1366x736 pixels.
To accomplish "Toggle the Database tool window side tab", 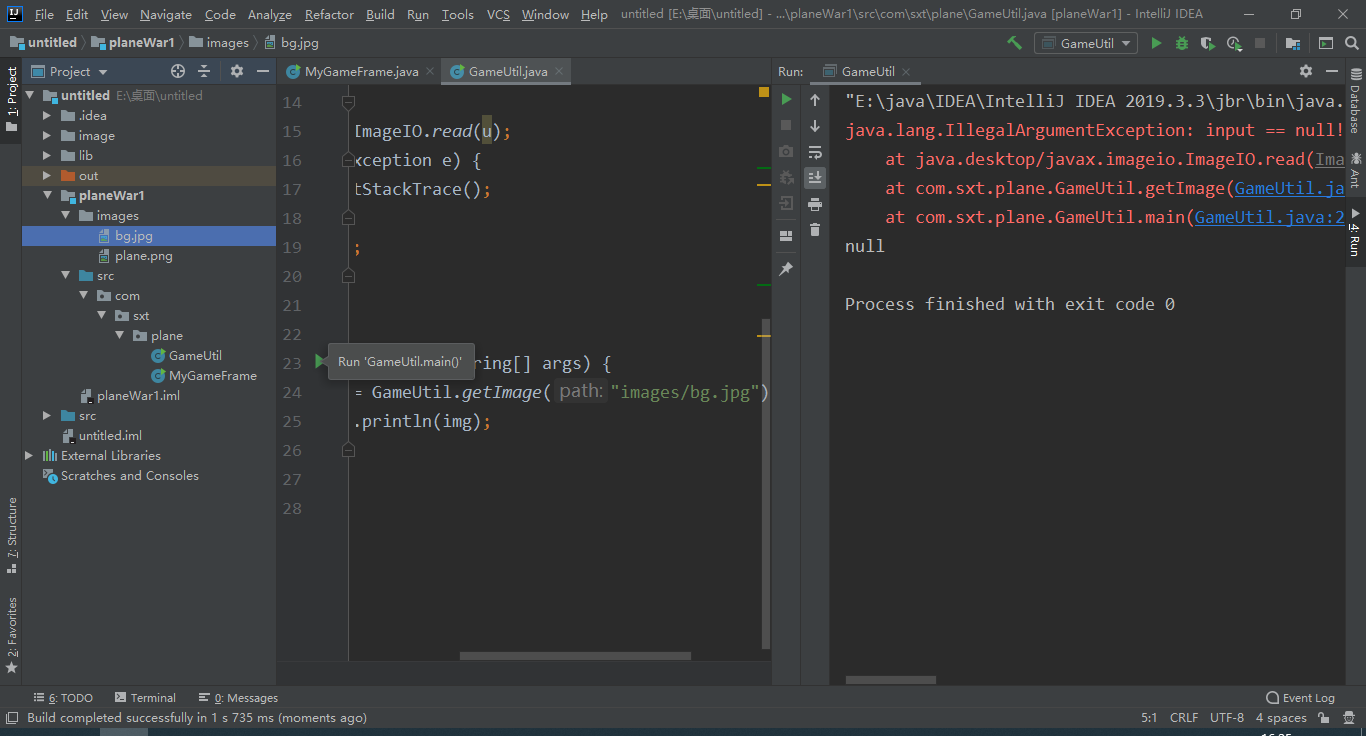I will [1355, 102].
